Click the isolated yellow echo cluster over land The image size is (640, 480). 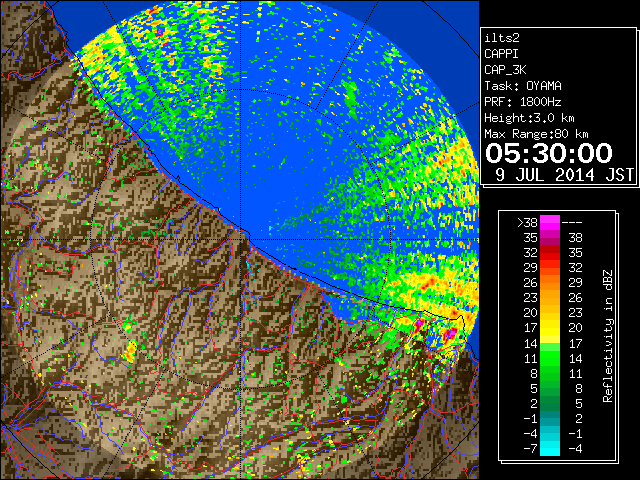131,351
